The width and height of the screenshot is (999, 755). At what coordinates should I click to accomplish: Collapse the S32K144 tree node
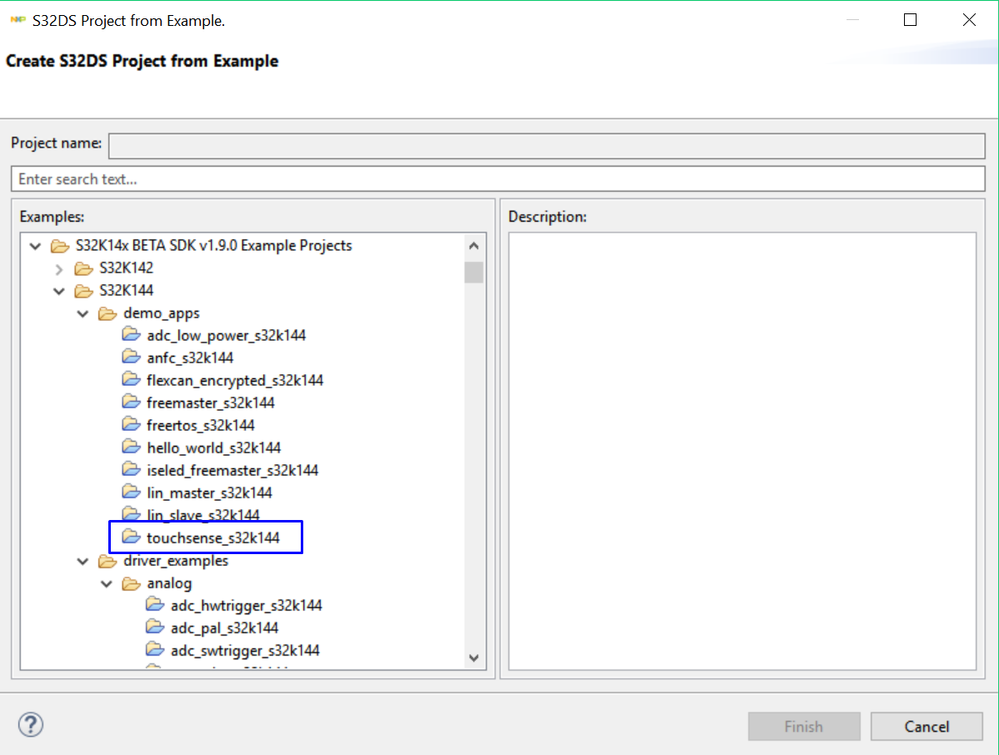coord(59,291)
